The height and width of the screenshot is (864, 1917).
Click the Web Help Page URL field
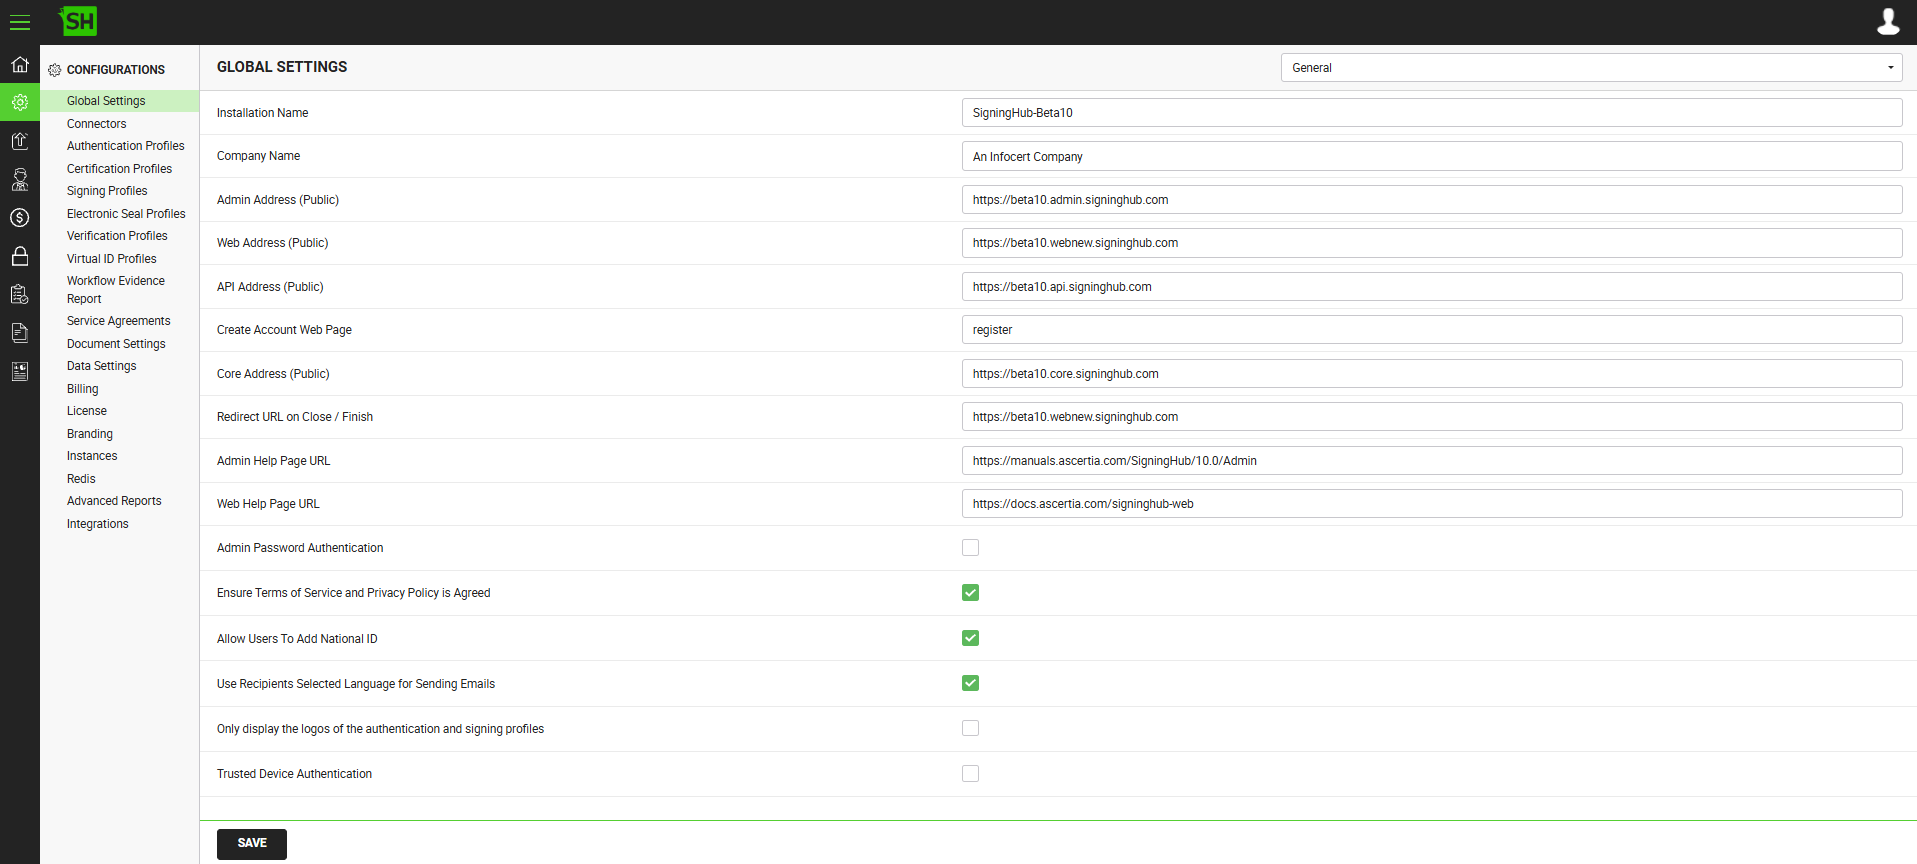coord(1432,504)
